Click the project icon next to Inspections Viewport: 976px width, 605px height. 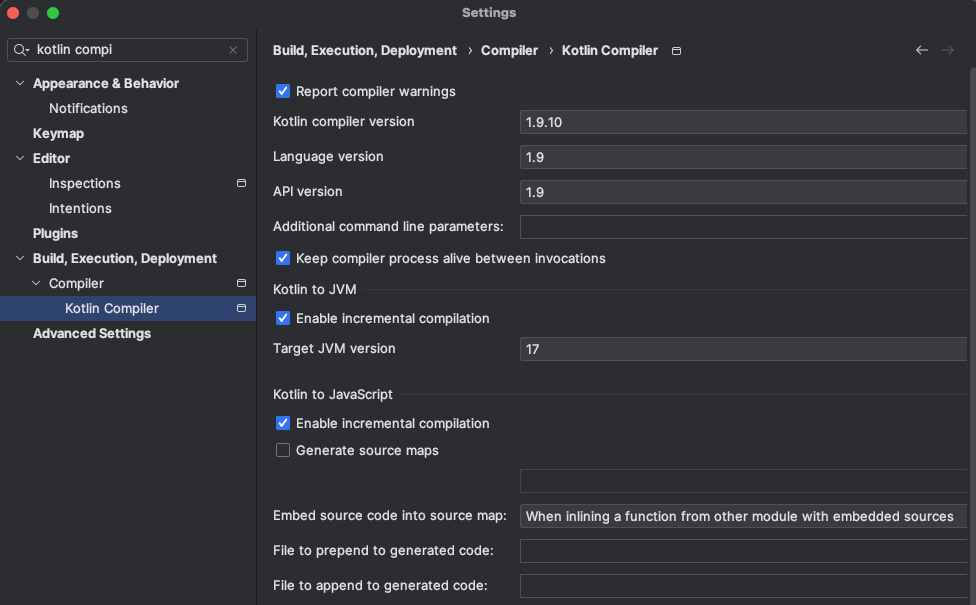(242, 183)
